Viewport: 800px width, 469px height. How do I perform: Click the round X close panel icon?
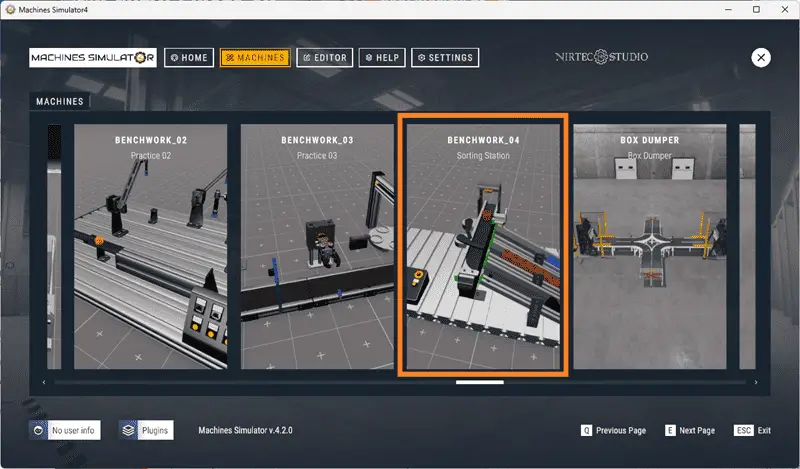(761, 58)
